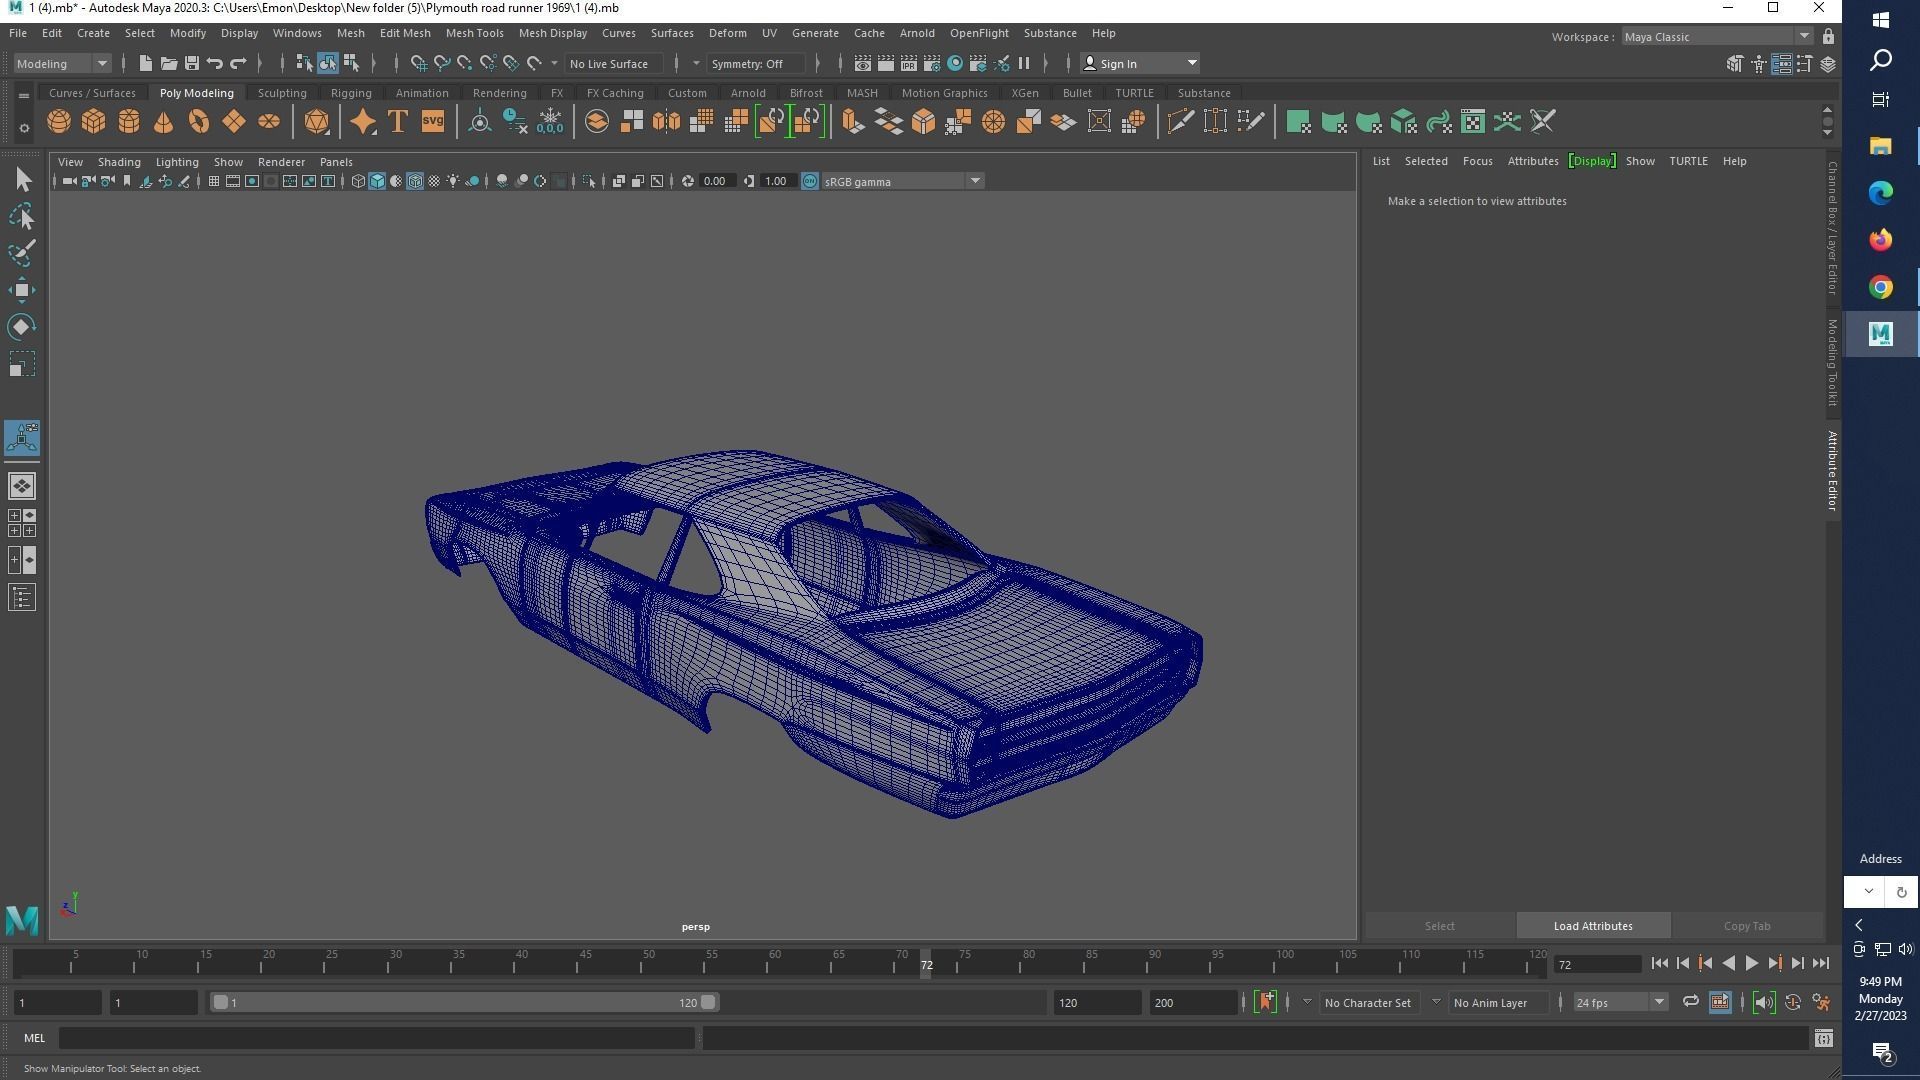Switch to four-view panel layout
This screenshot has height=1080, width=1920.
pos(22,523)
